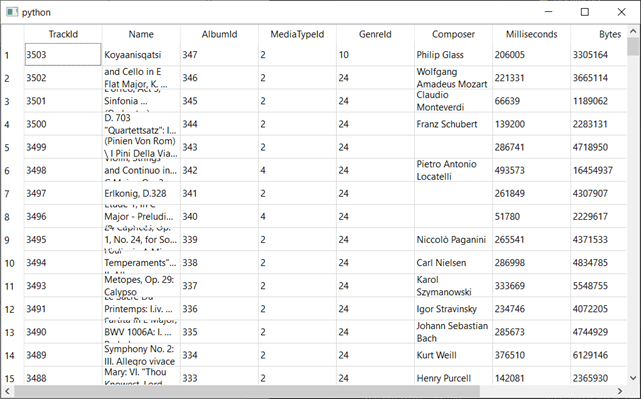This screenshot has width=641, height=399.
Task: Select Milliseconds cell 51780
Action: pyautogui.click(x=531, y=217)
